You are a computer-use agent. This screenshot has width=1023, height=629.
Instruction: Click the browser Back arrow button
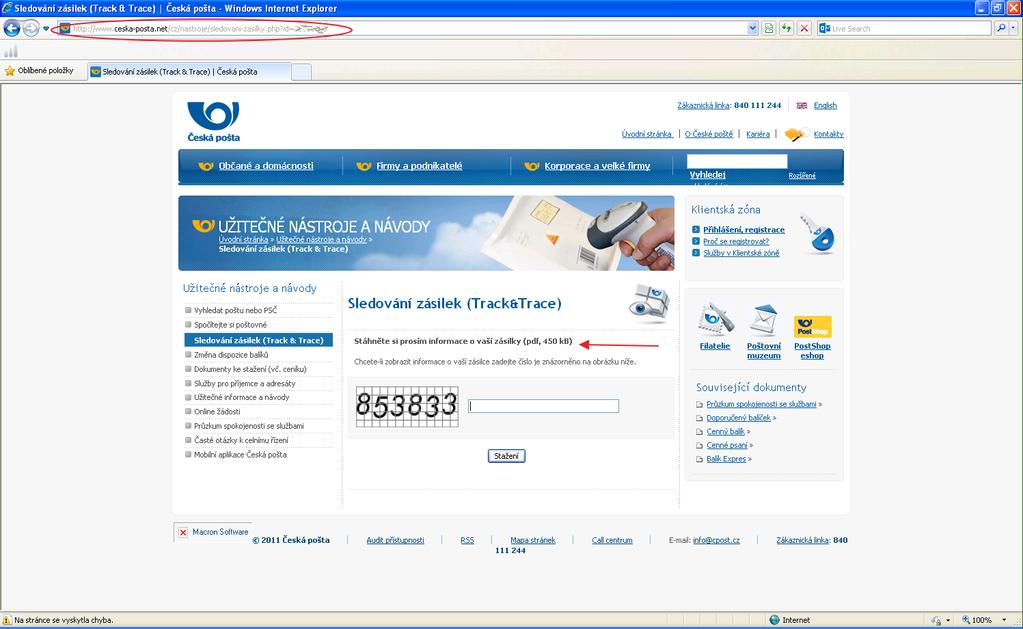pyautogui.click(x=12, y=28)
